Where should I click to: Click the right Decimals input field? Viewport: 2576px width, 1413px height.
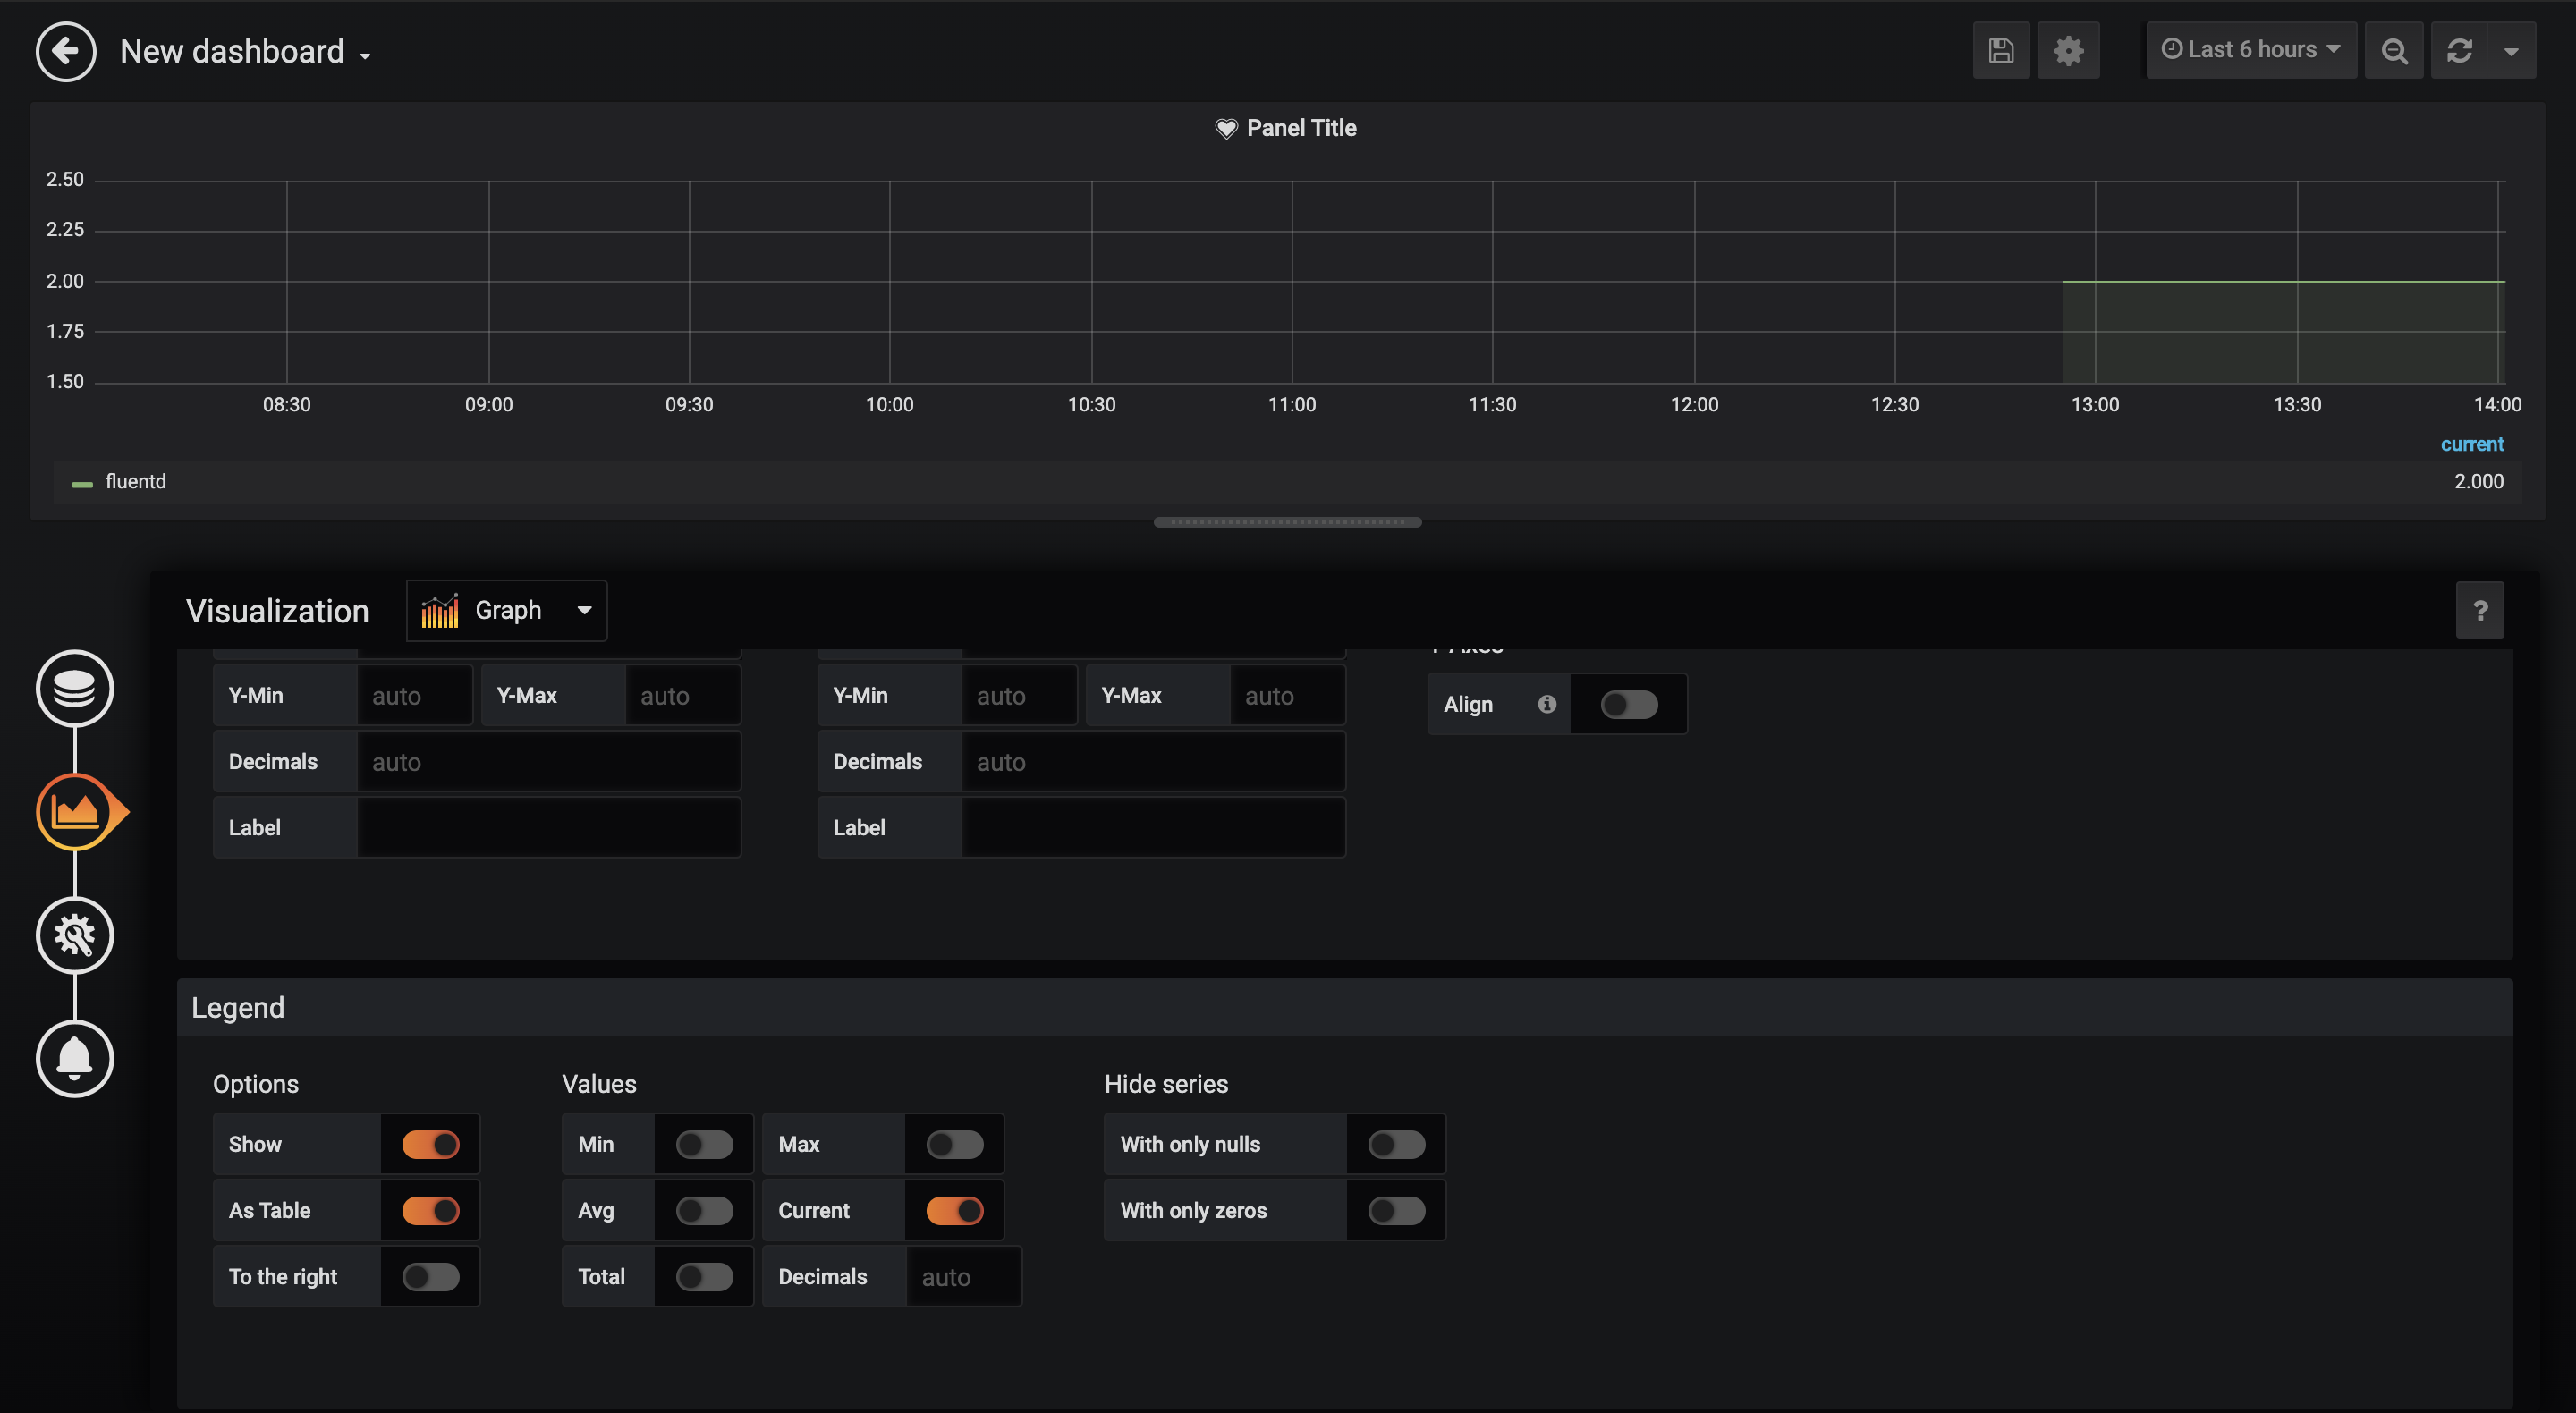1153,761
